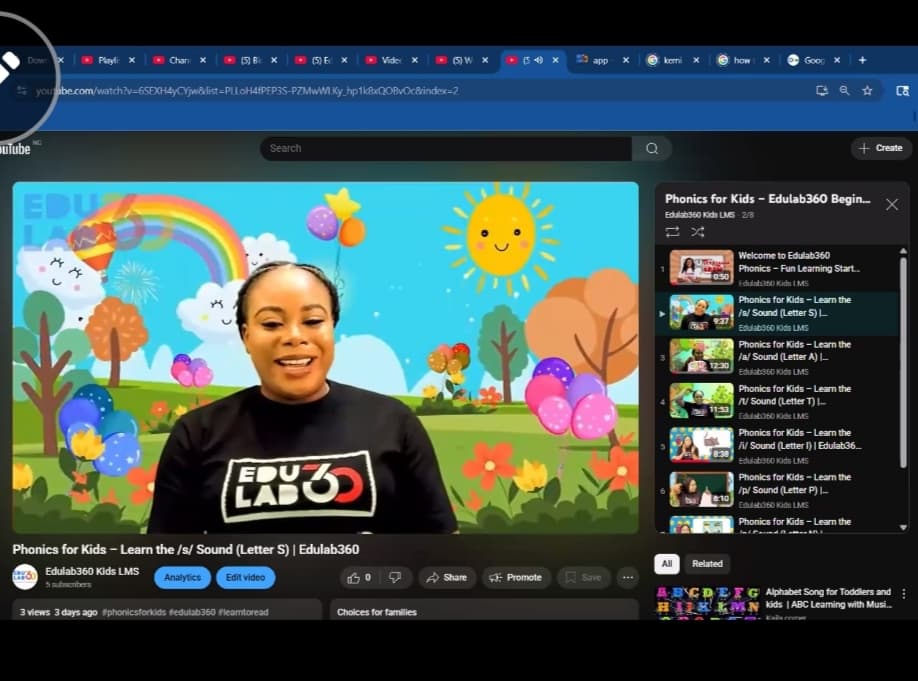The height and width of the screenshot is (681, 918).
Task: Play the /t/ Sound (Letter T) video
Action: click(x=779, y=401)
